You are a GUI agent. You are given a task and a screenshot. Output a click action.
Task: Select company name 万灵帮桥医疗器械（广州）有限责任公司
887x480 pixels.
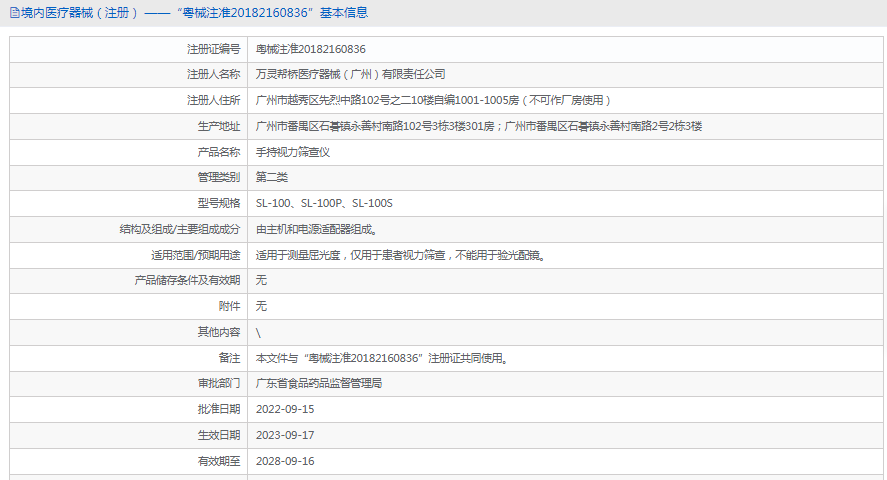coord(351,75)
